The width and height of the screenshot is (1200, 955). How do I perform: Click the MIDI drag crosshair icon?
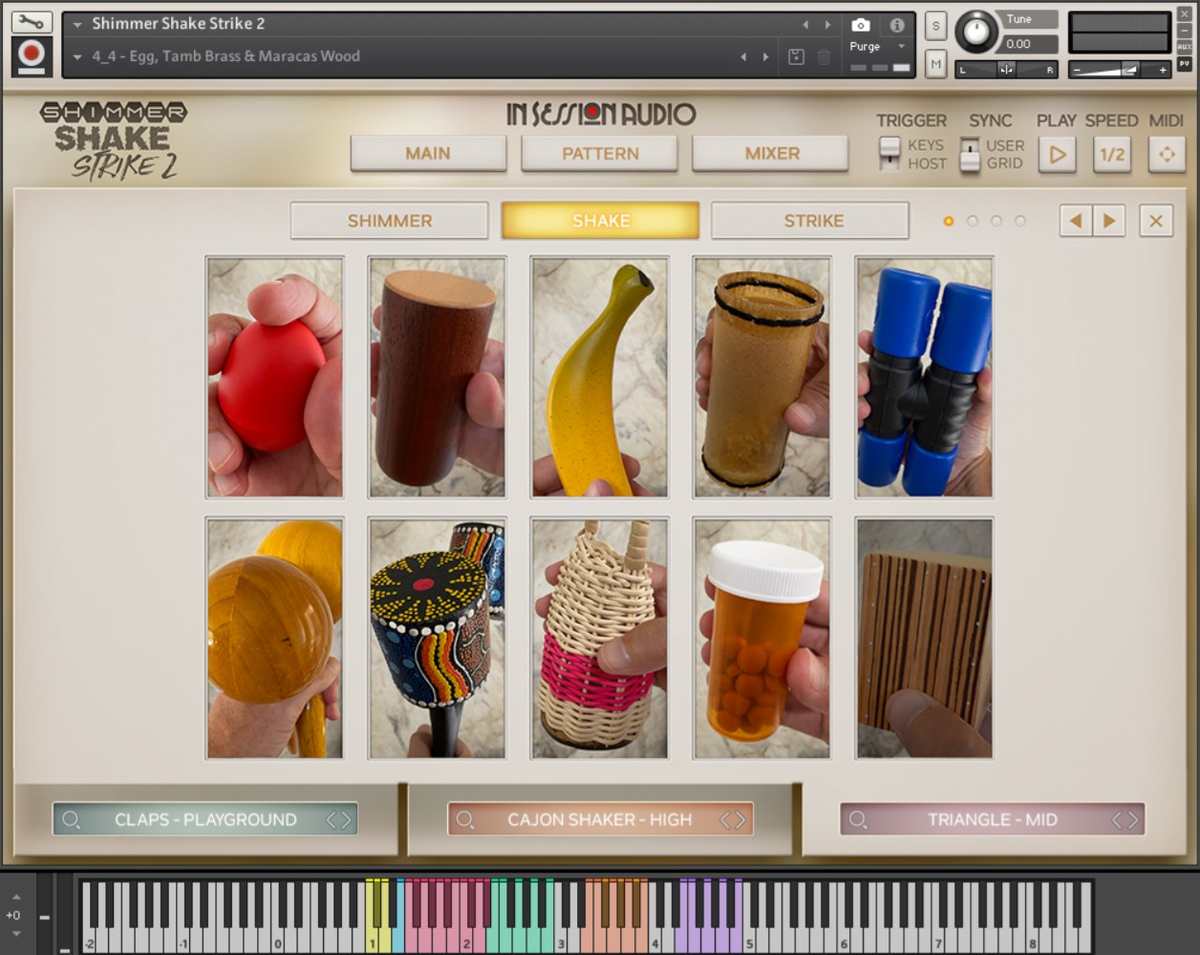tap(1166, 155)
